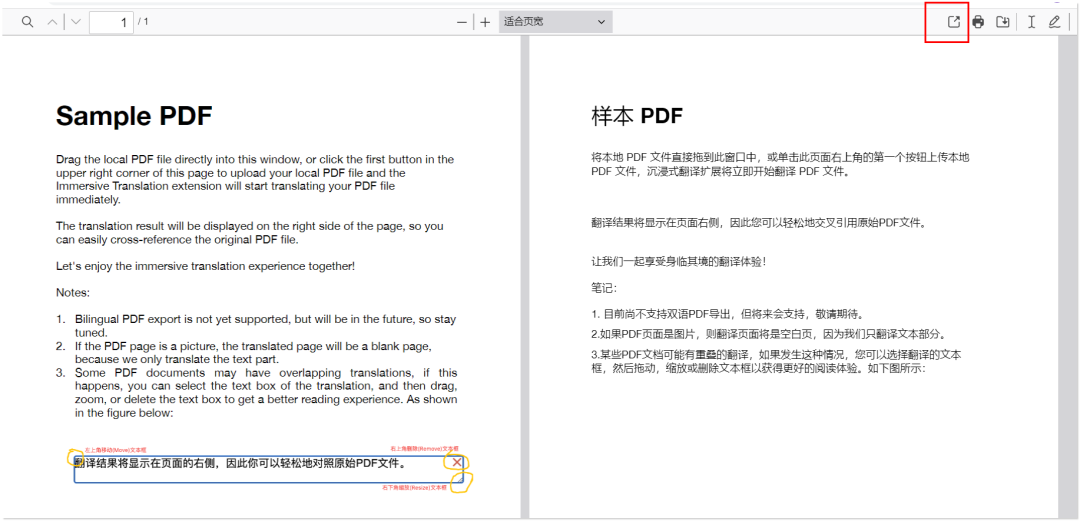This screenshot has height=521, width=1080.
Task: Go to previous page with up arrow
Action: [52, 22]
